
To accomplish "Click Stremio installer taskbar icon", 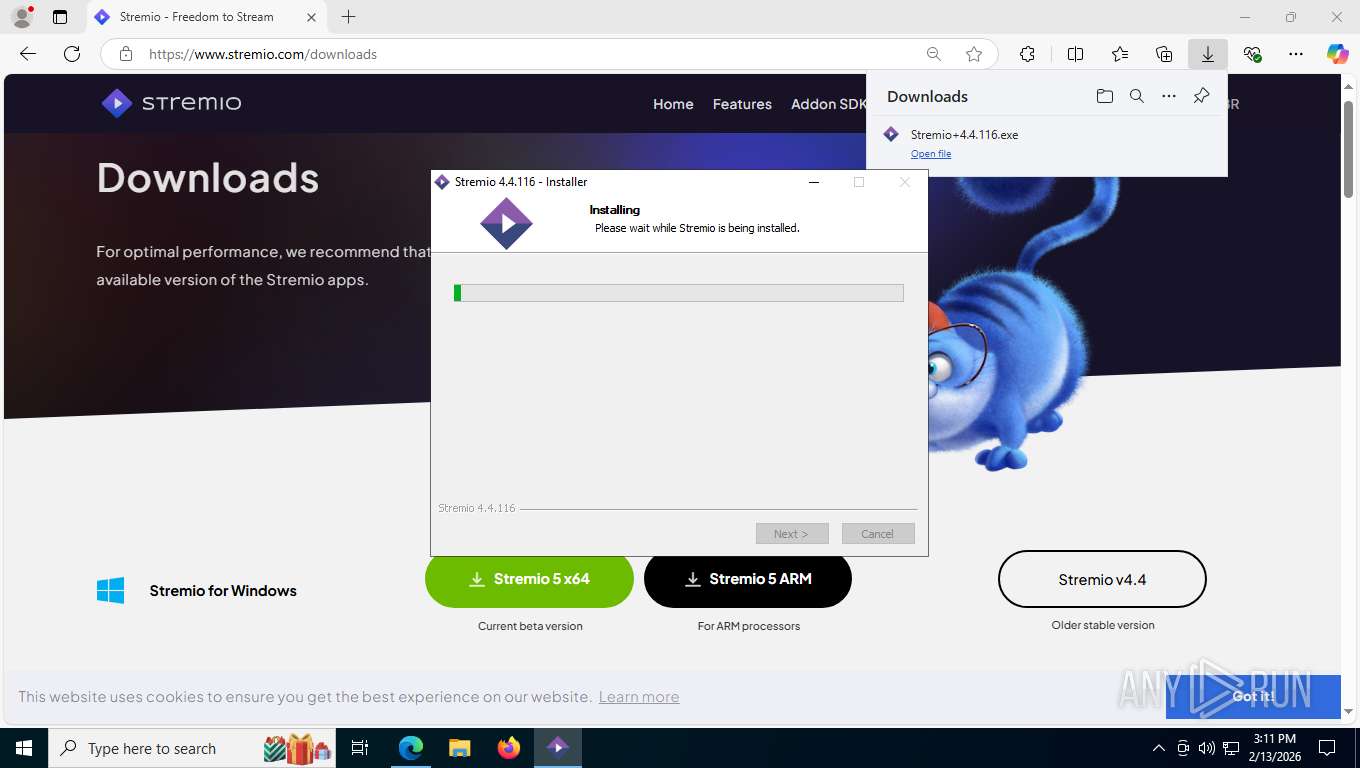I will point(558,748).
